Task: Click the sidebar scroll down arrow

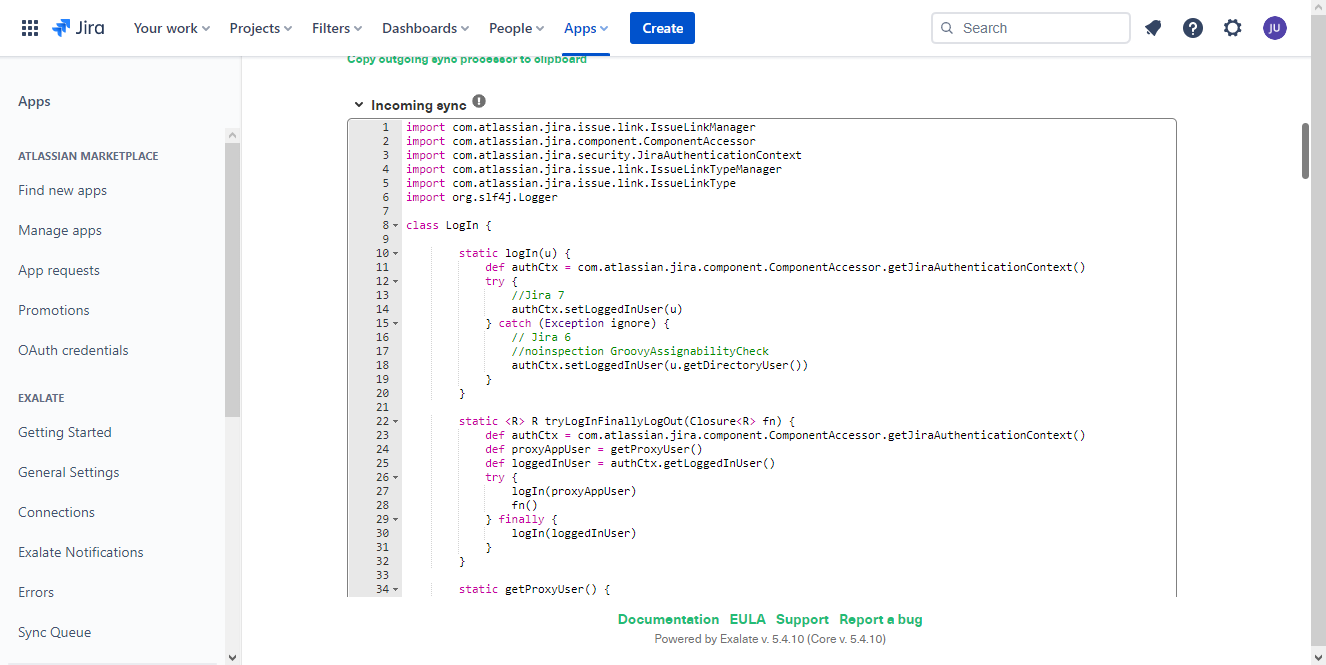Action: [232, 656]
